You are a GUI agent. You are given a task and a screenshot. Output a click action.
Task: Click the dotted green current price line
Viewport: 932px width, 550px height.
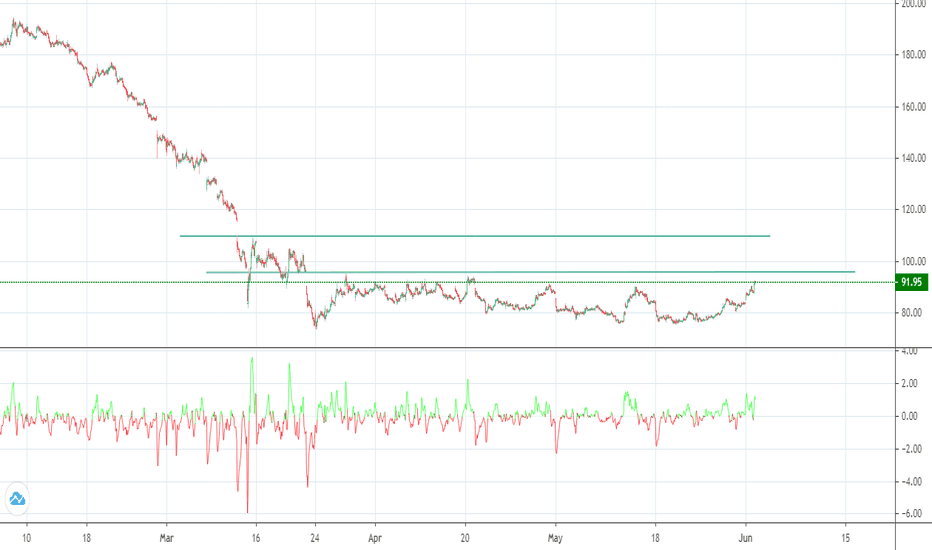(x=447, y=282)
